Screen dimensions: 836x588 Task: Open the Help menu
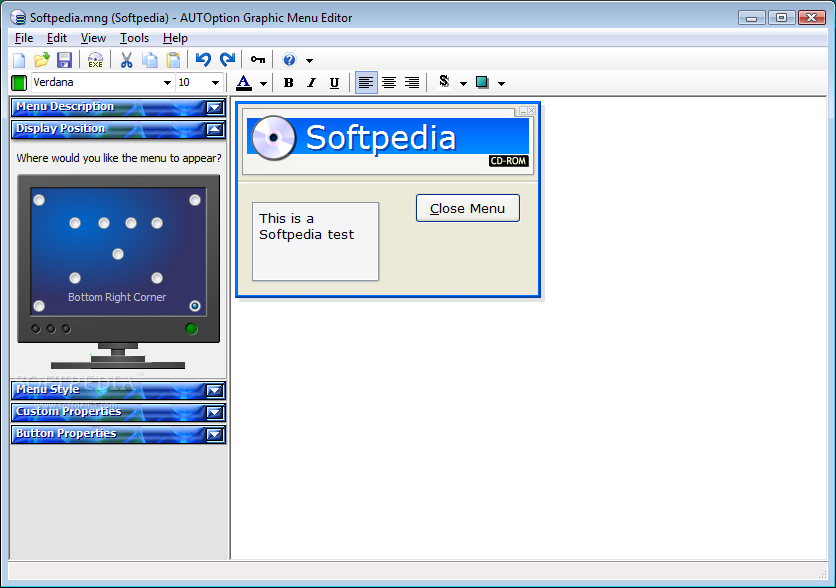175,38
